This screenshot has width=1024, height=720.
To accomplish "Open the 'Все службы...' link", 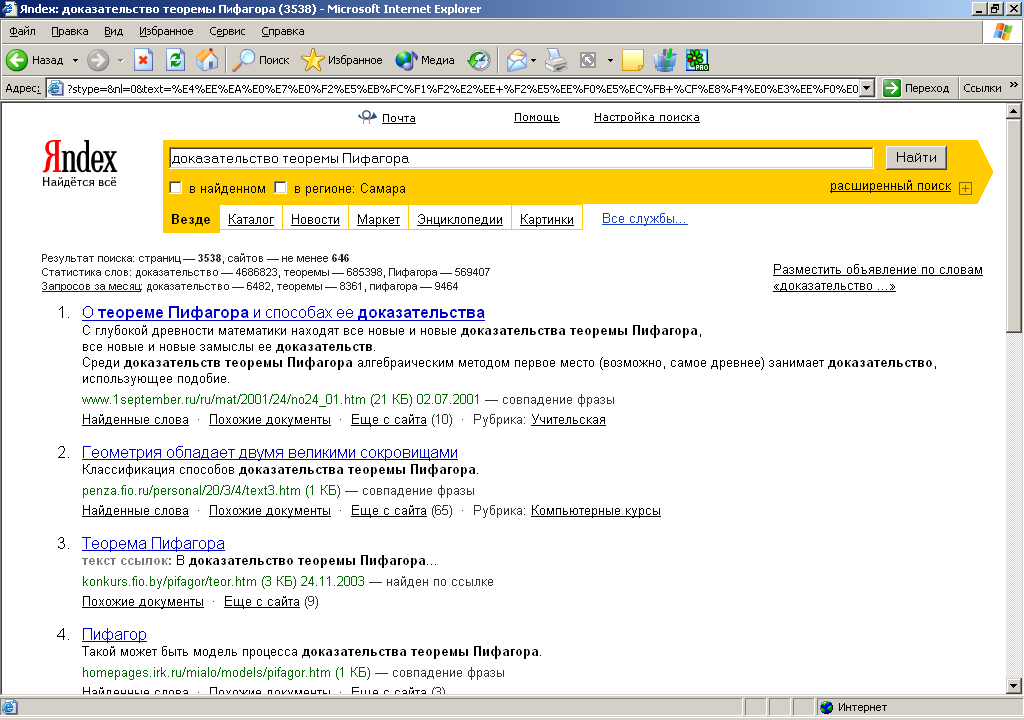I will [645, 219].
